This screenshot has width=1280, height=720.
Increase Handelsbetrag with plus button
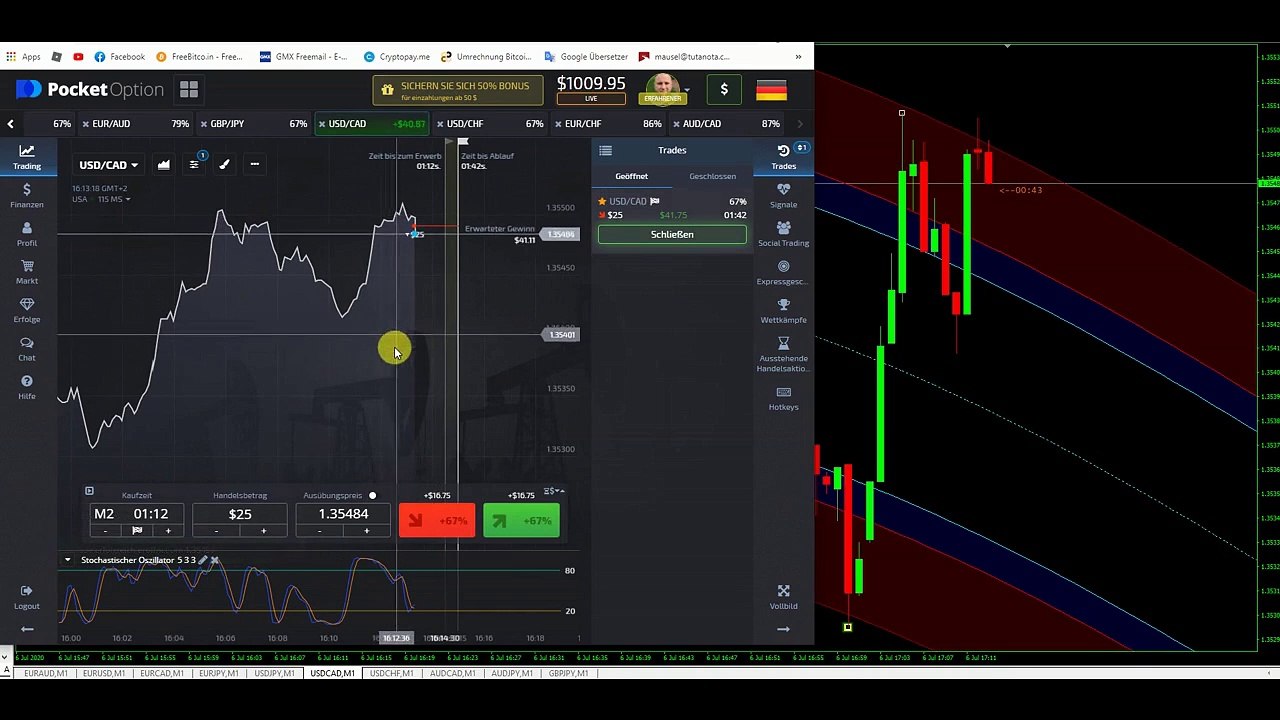(263, 531)
